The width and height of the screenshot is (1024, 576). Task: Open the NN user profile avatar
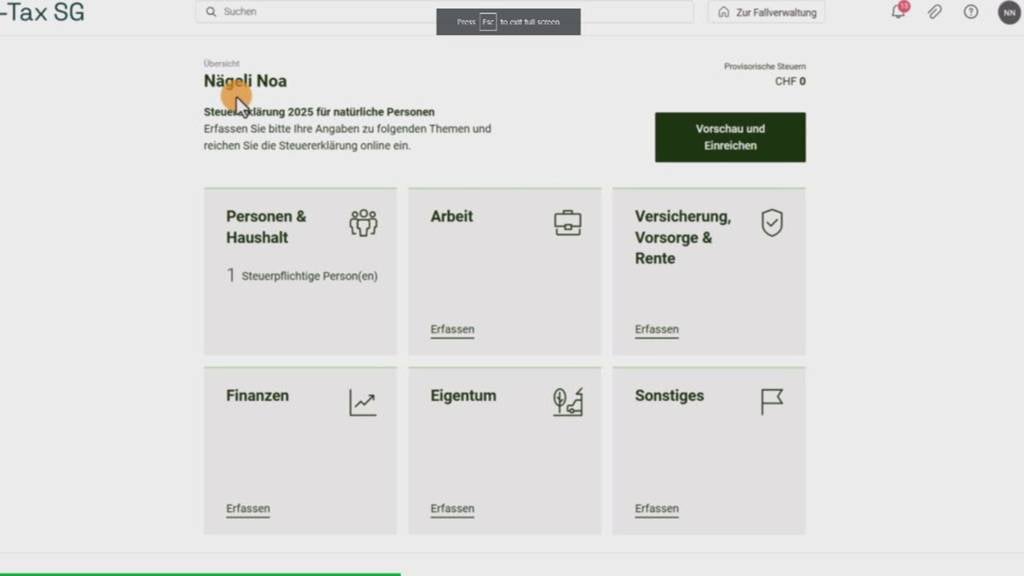point(1008,12)
